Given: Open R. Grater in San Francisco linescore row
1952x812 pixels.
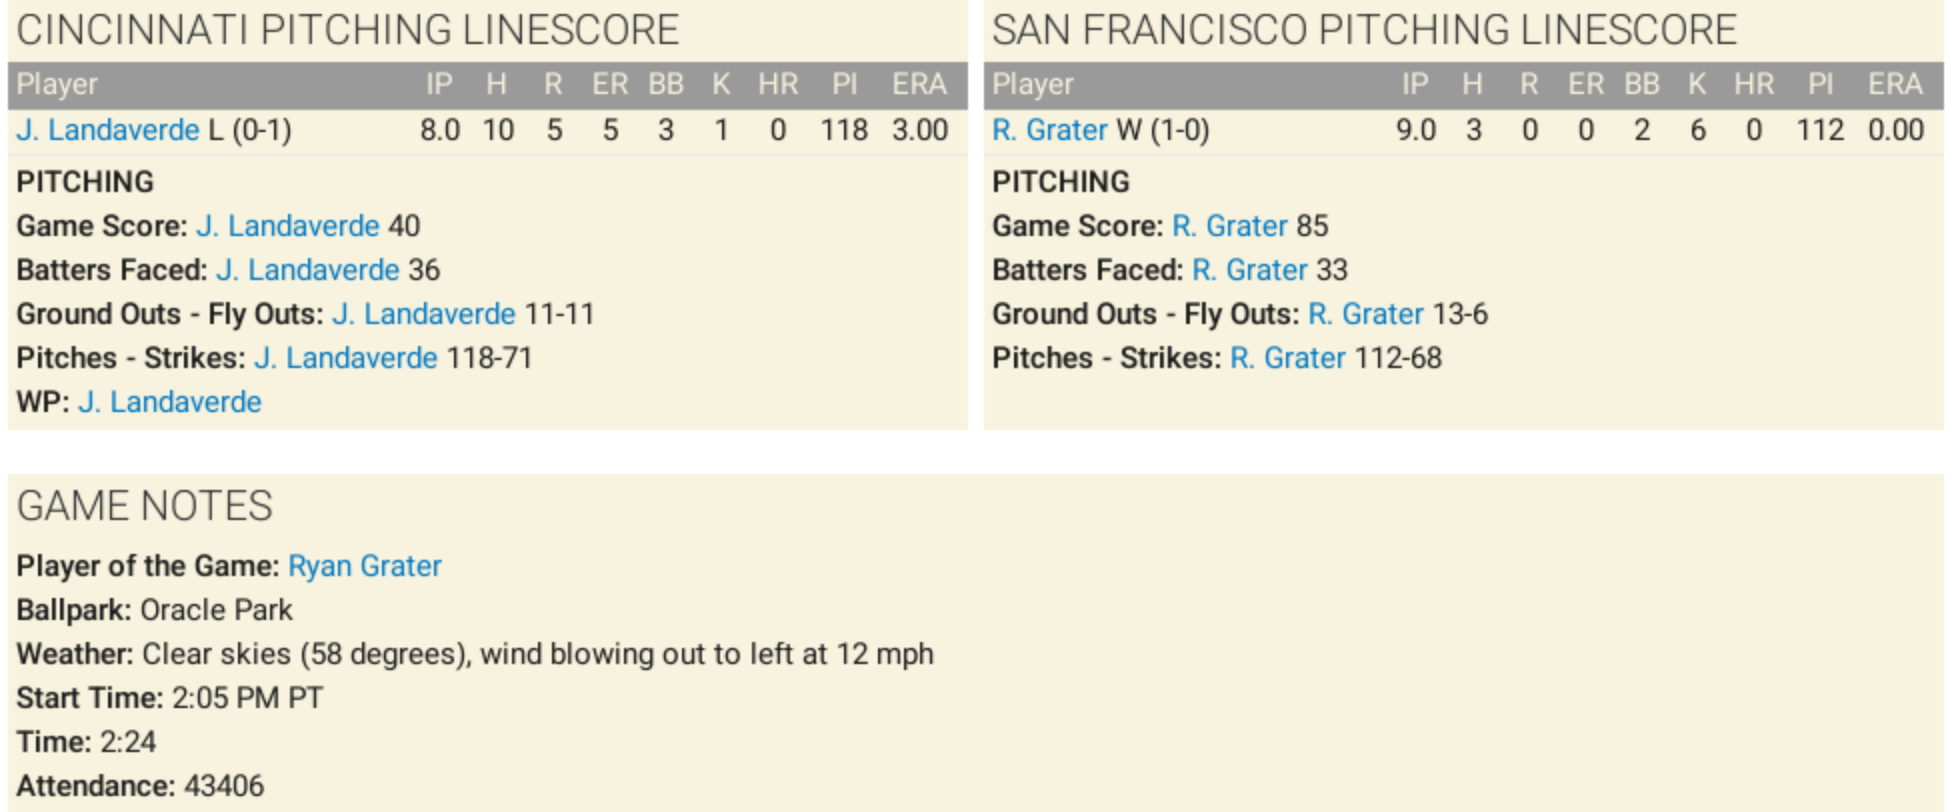Looking at the screenshot, I should (1050, 130).
